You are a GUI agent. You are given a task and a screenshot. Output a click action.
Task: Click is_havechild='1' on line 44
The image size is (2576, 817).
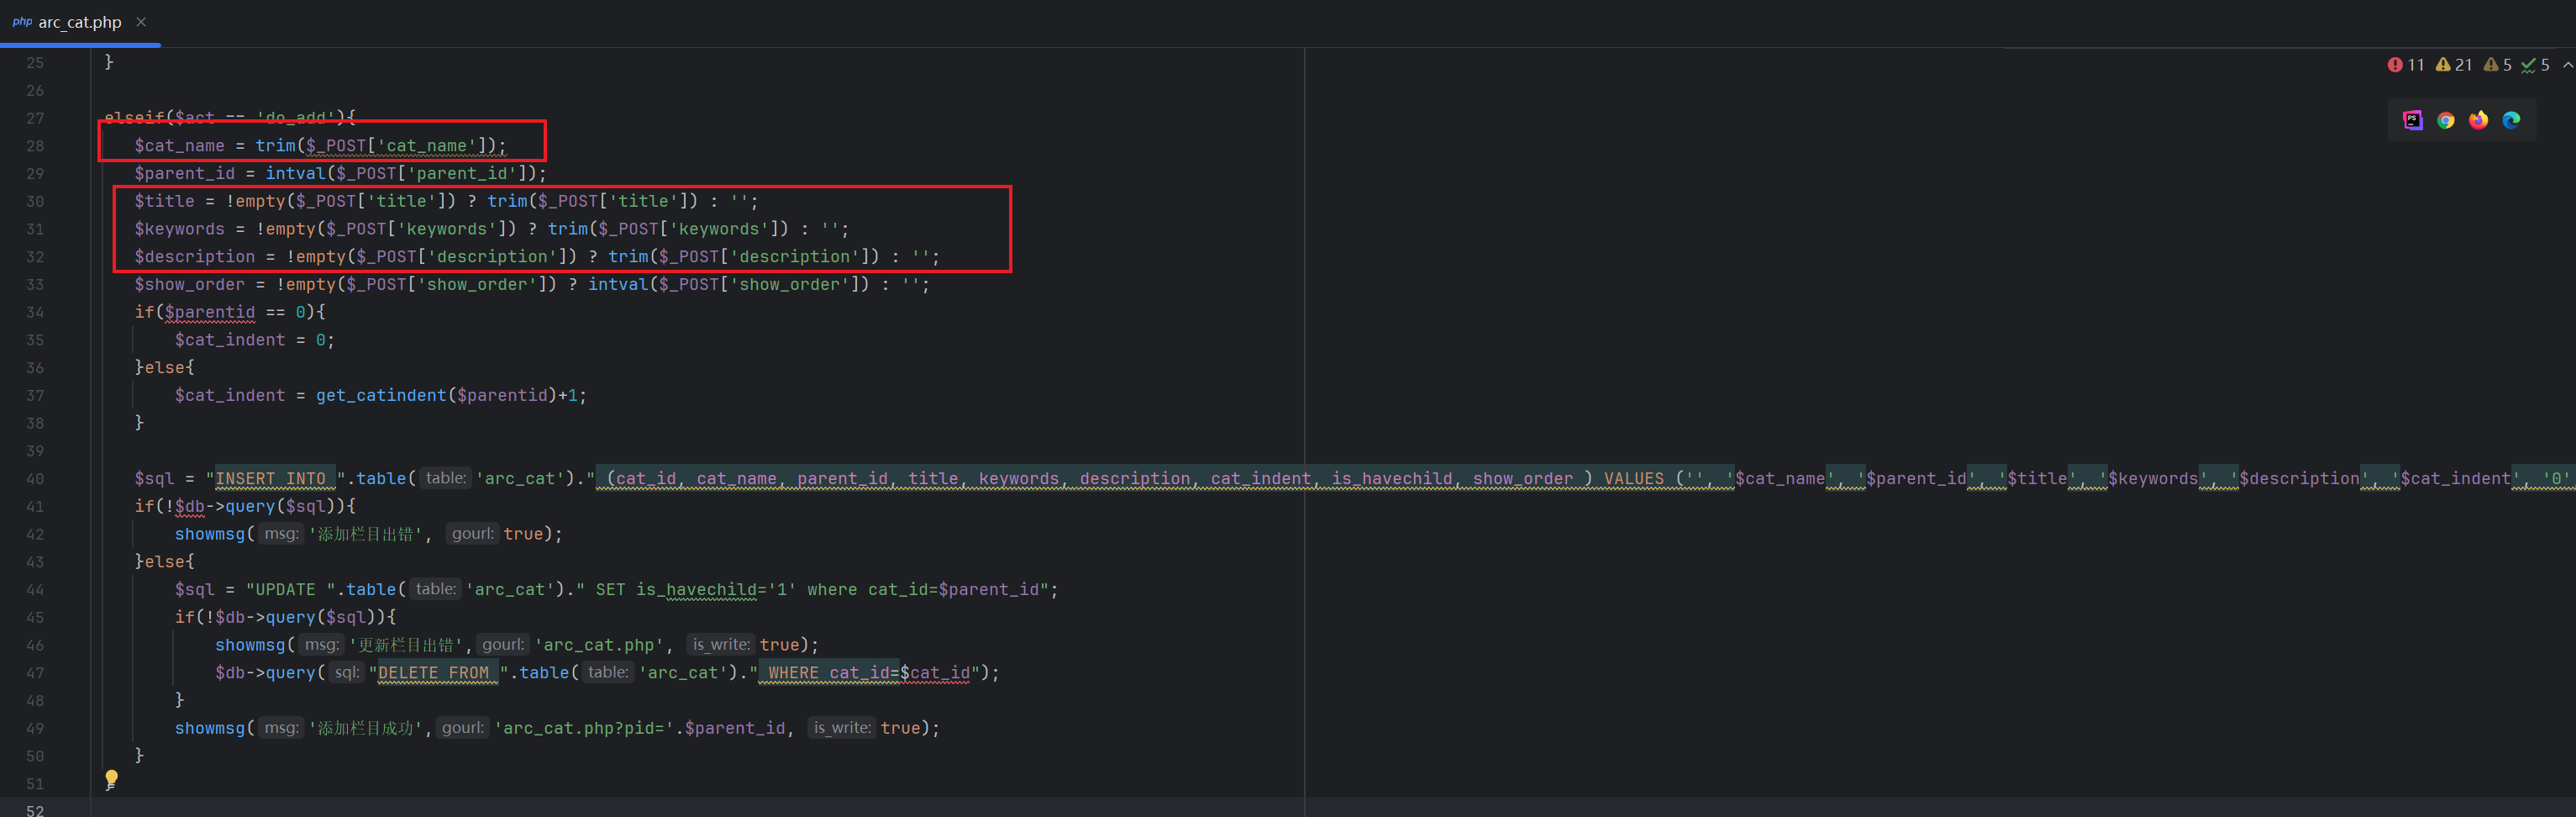(716, 590)
